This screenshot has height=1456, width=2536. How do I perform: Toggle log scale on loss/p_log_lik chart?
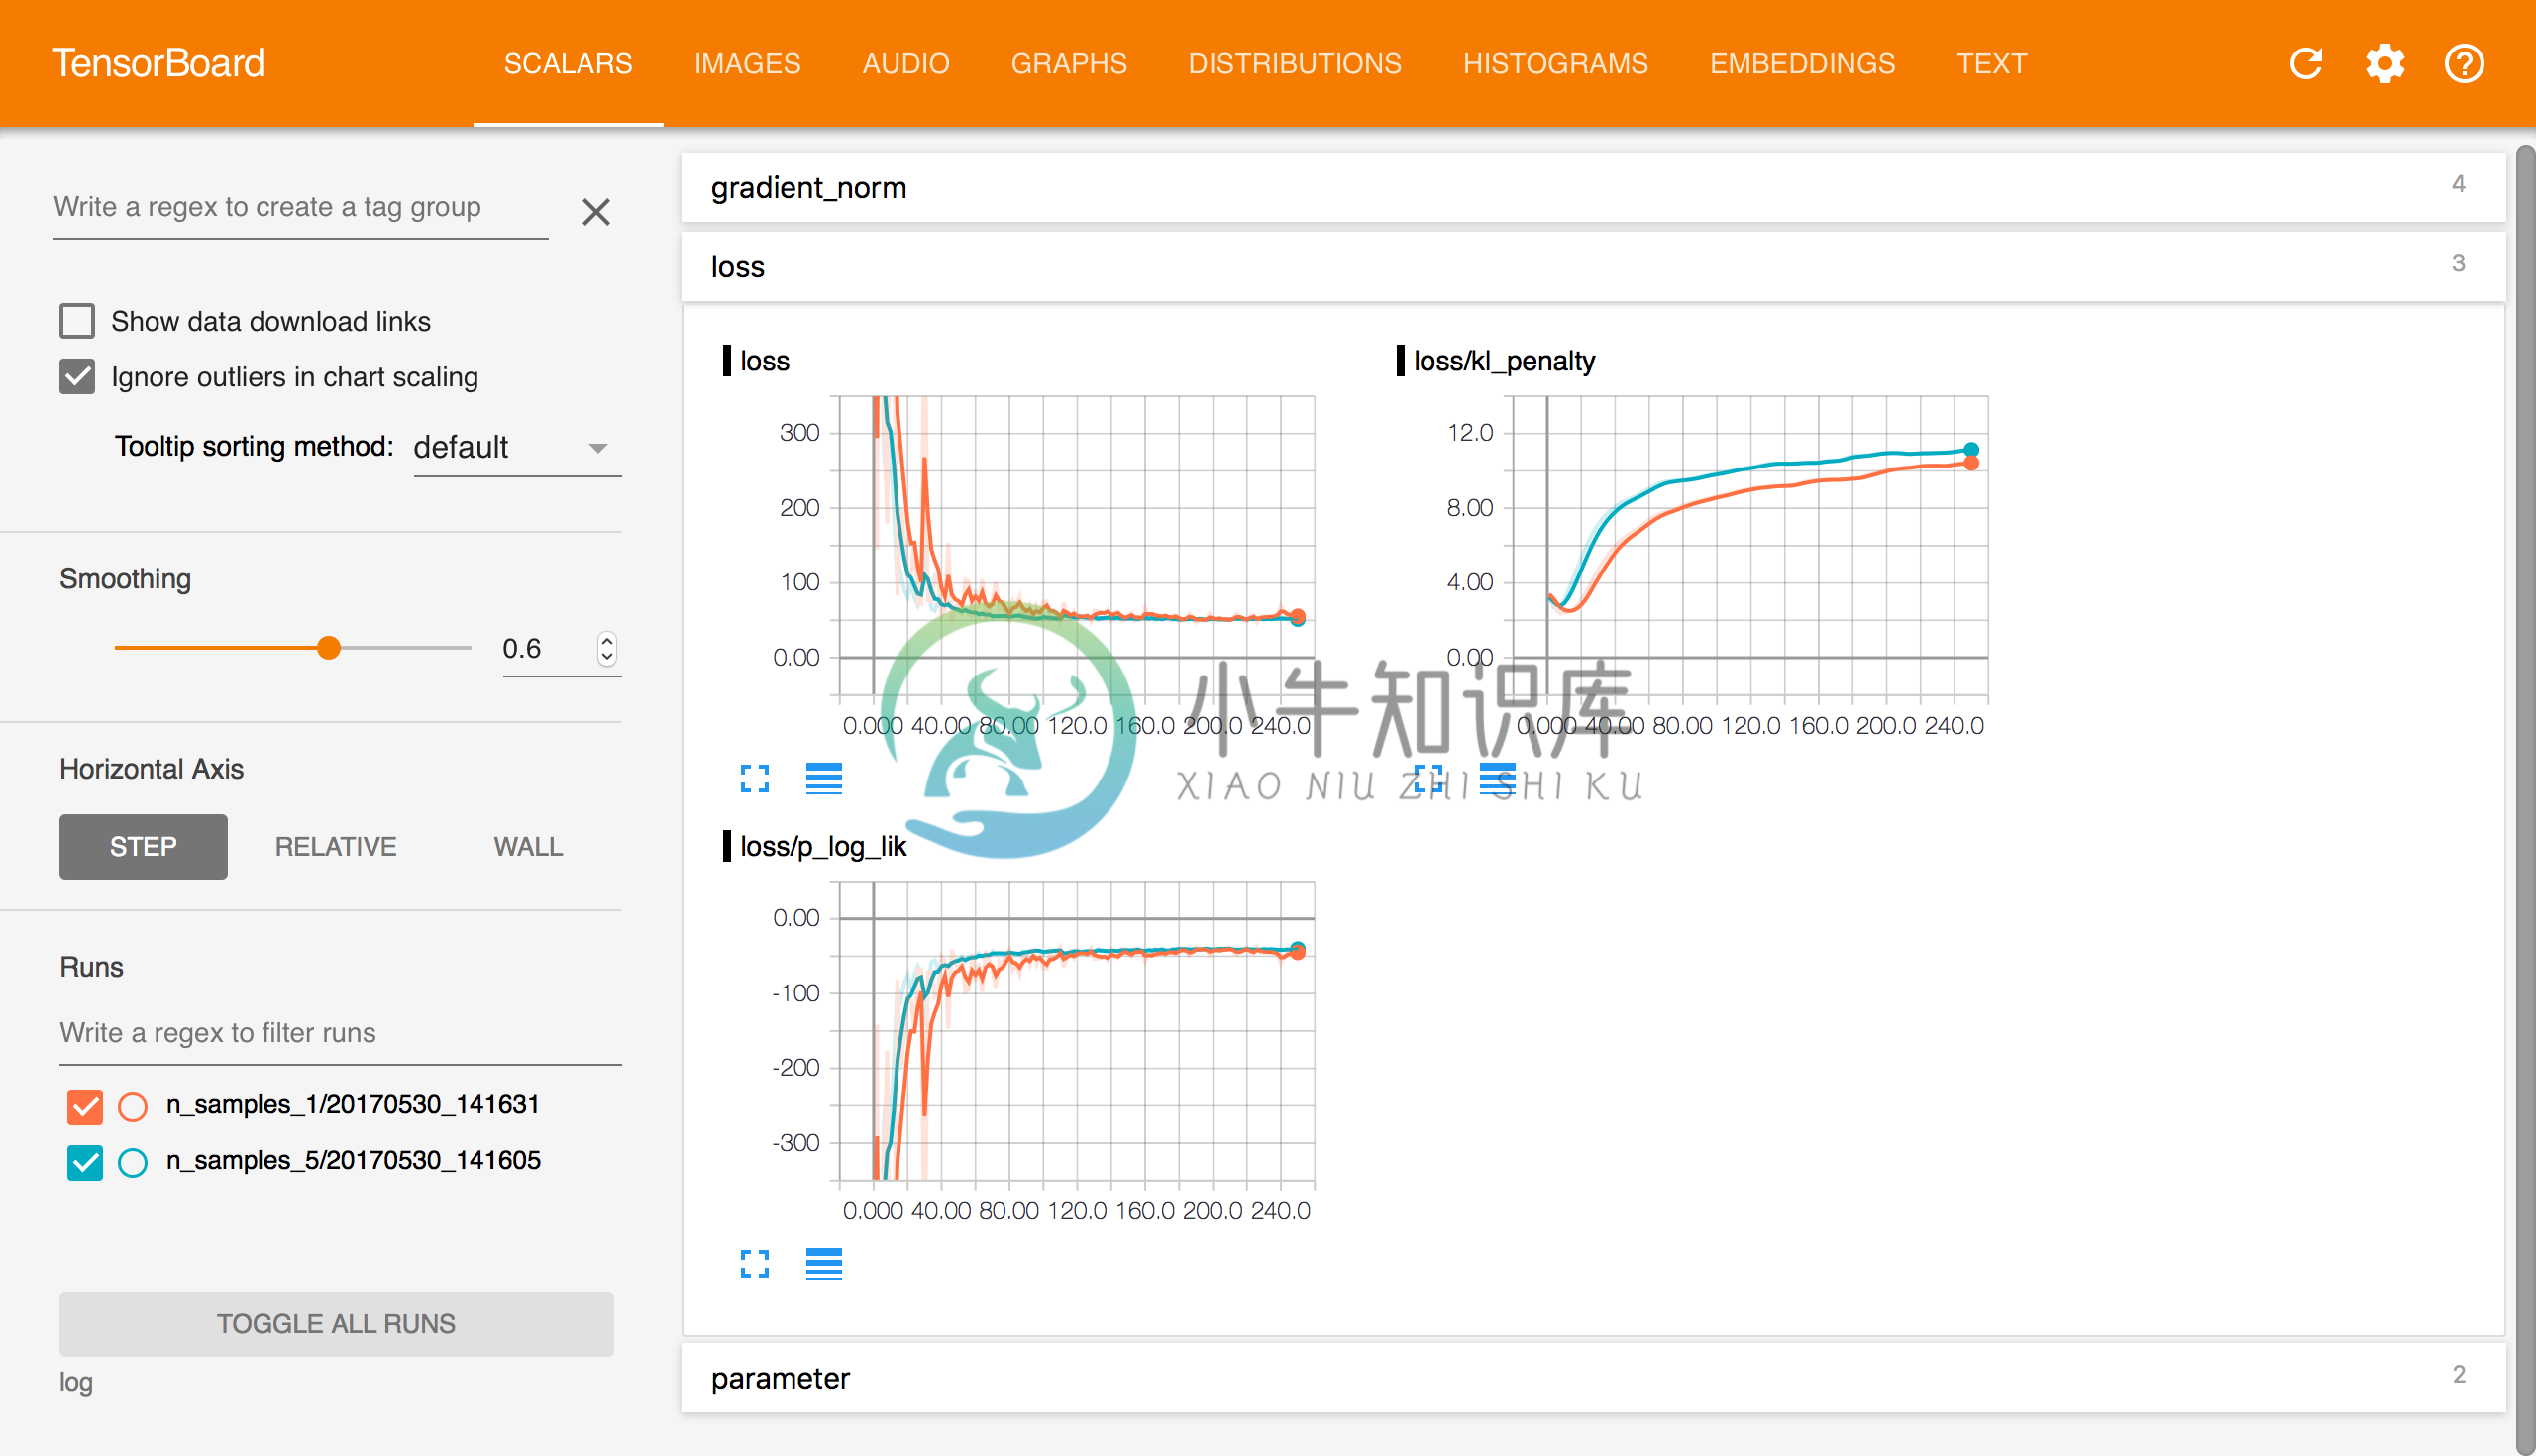(x=824, y=1263)
